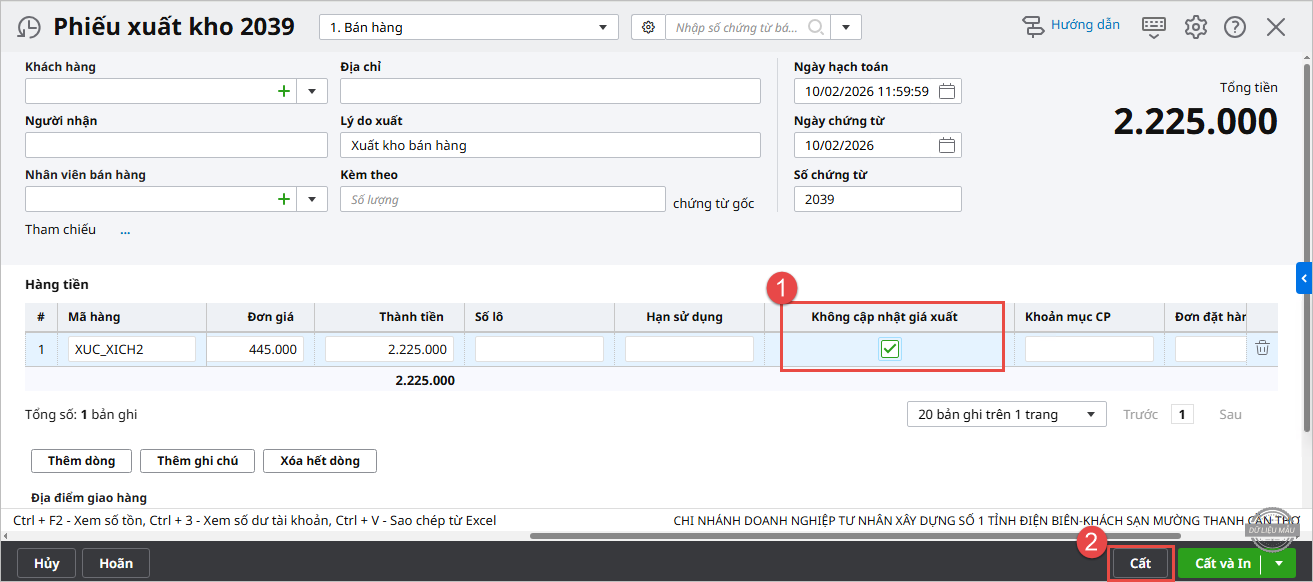
Task: Expand the Khách hàng dropdown
Action: pos(311,91)
